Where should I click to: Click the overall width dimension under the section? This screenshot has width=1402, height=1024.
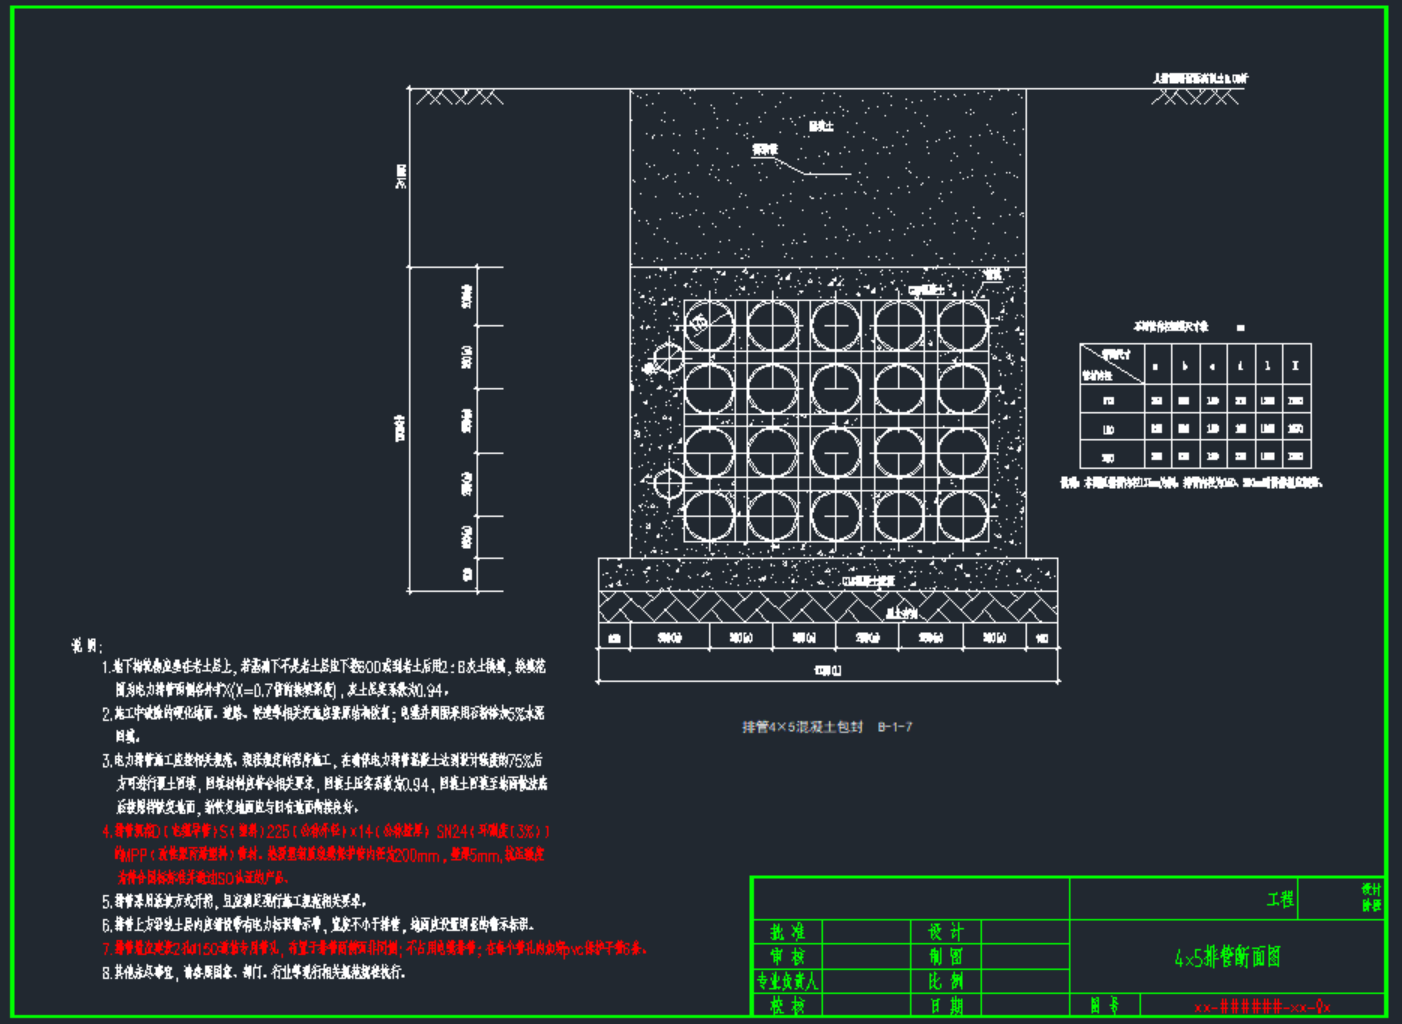[828, 670]
